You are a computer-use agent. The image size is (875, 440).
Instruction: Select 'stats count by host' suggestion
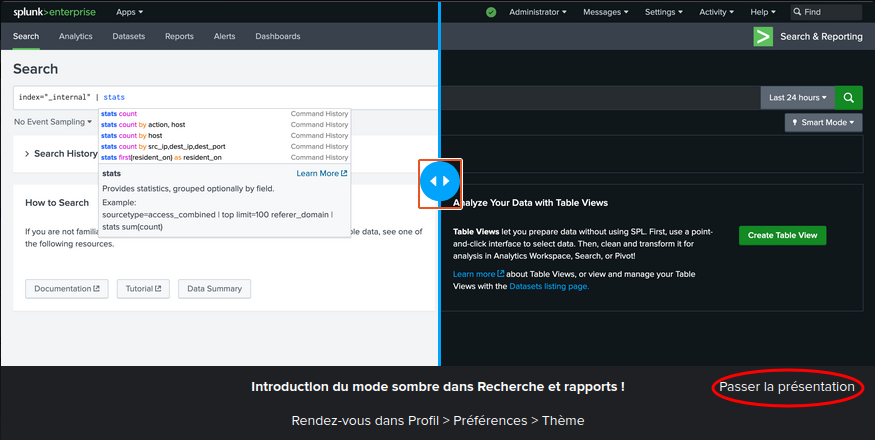224,136
